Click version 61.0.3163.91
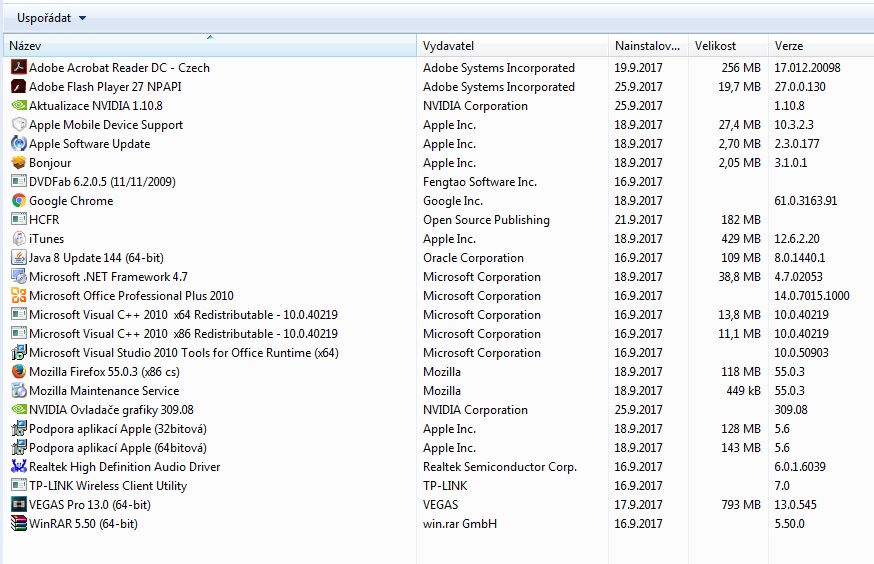 point(805,201)
